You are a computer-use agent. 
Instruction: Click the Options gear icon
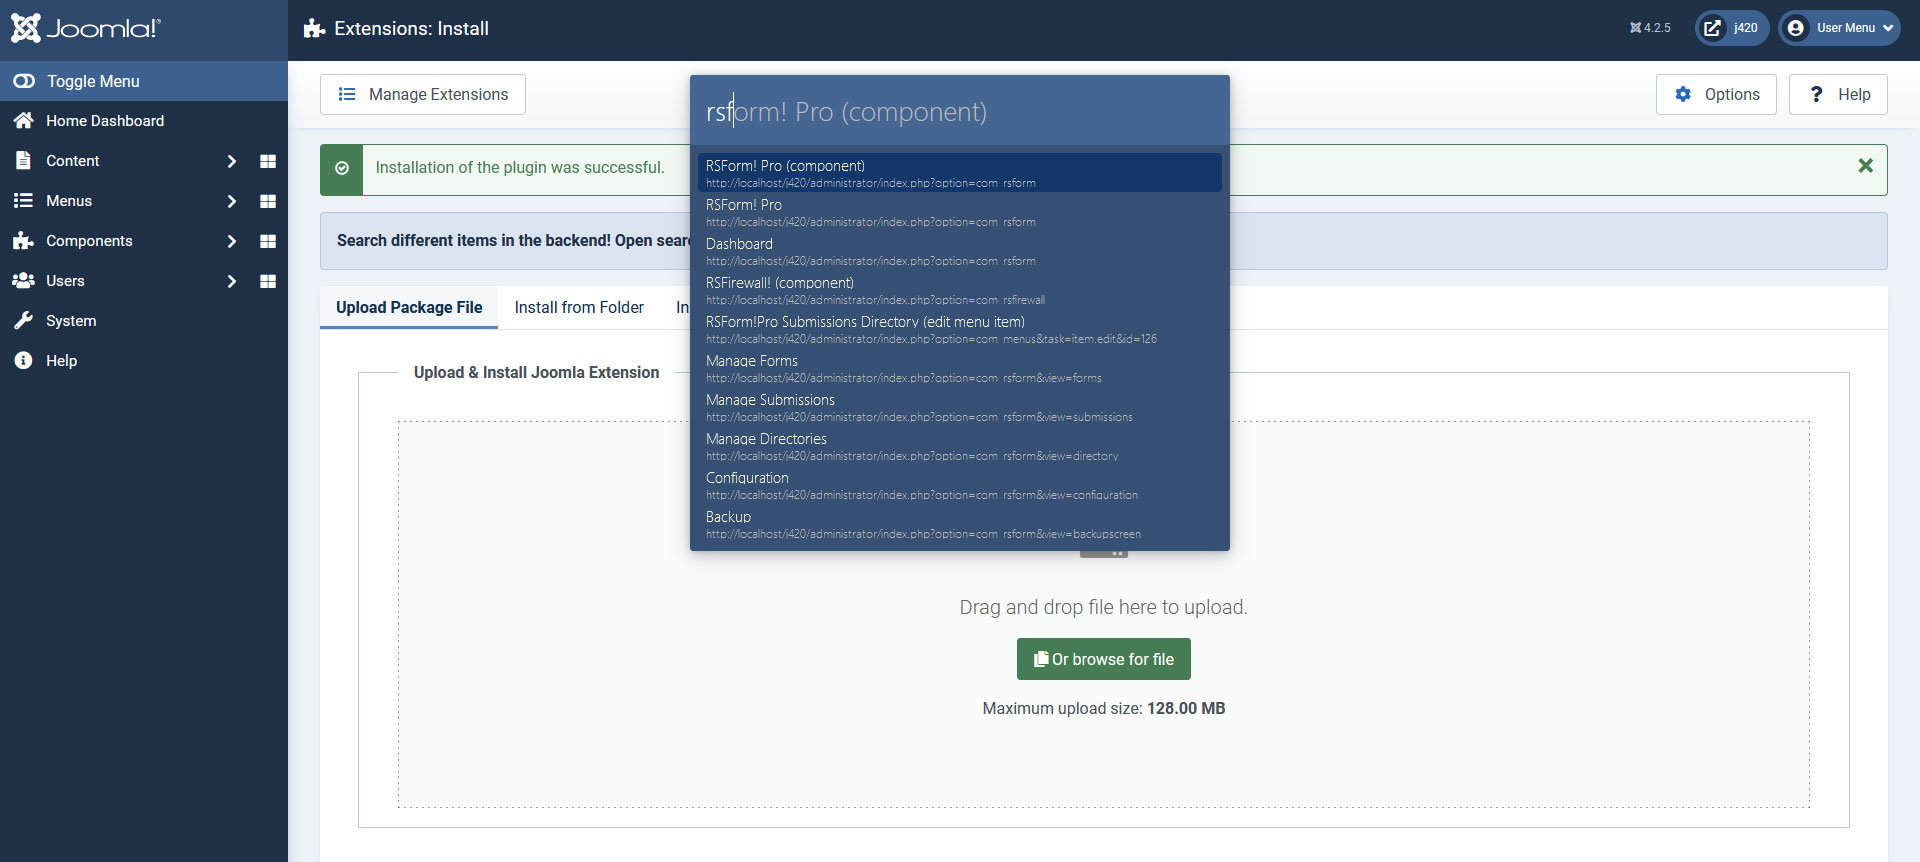[1683, 94]
